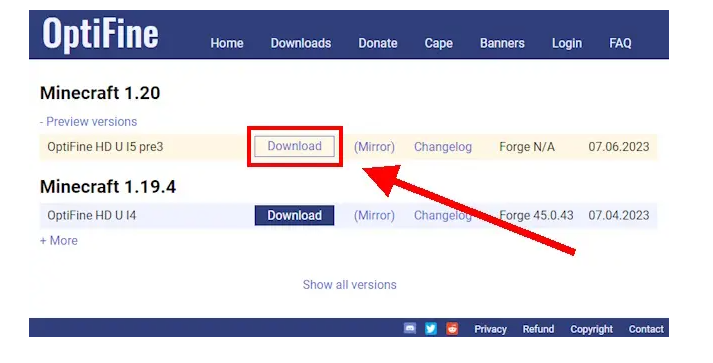Open the Reddit icon in footer

(x=452, y=328)
